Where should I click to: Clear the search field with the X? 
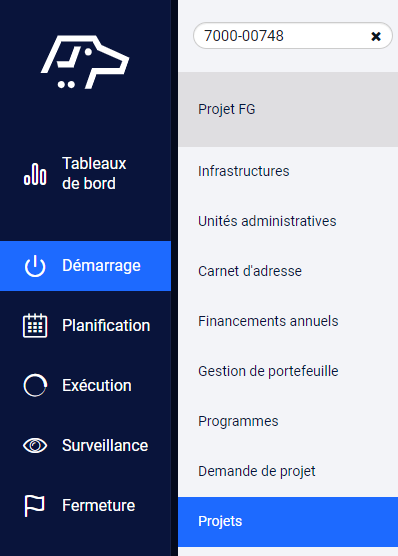(x=376, y=36)
